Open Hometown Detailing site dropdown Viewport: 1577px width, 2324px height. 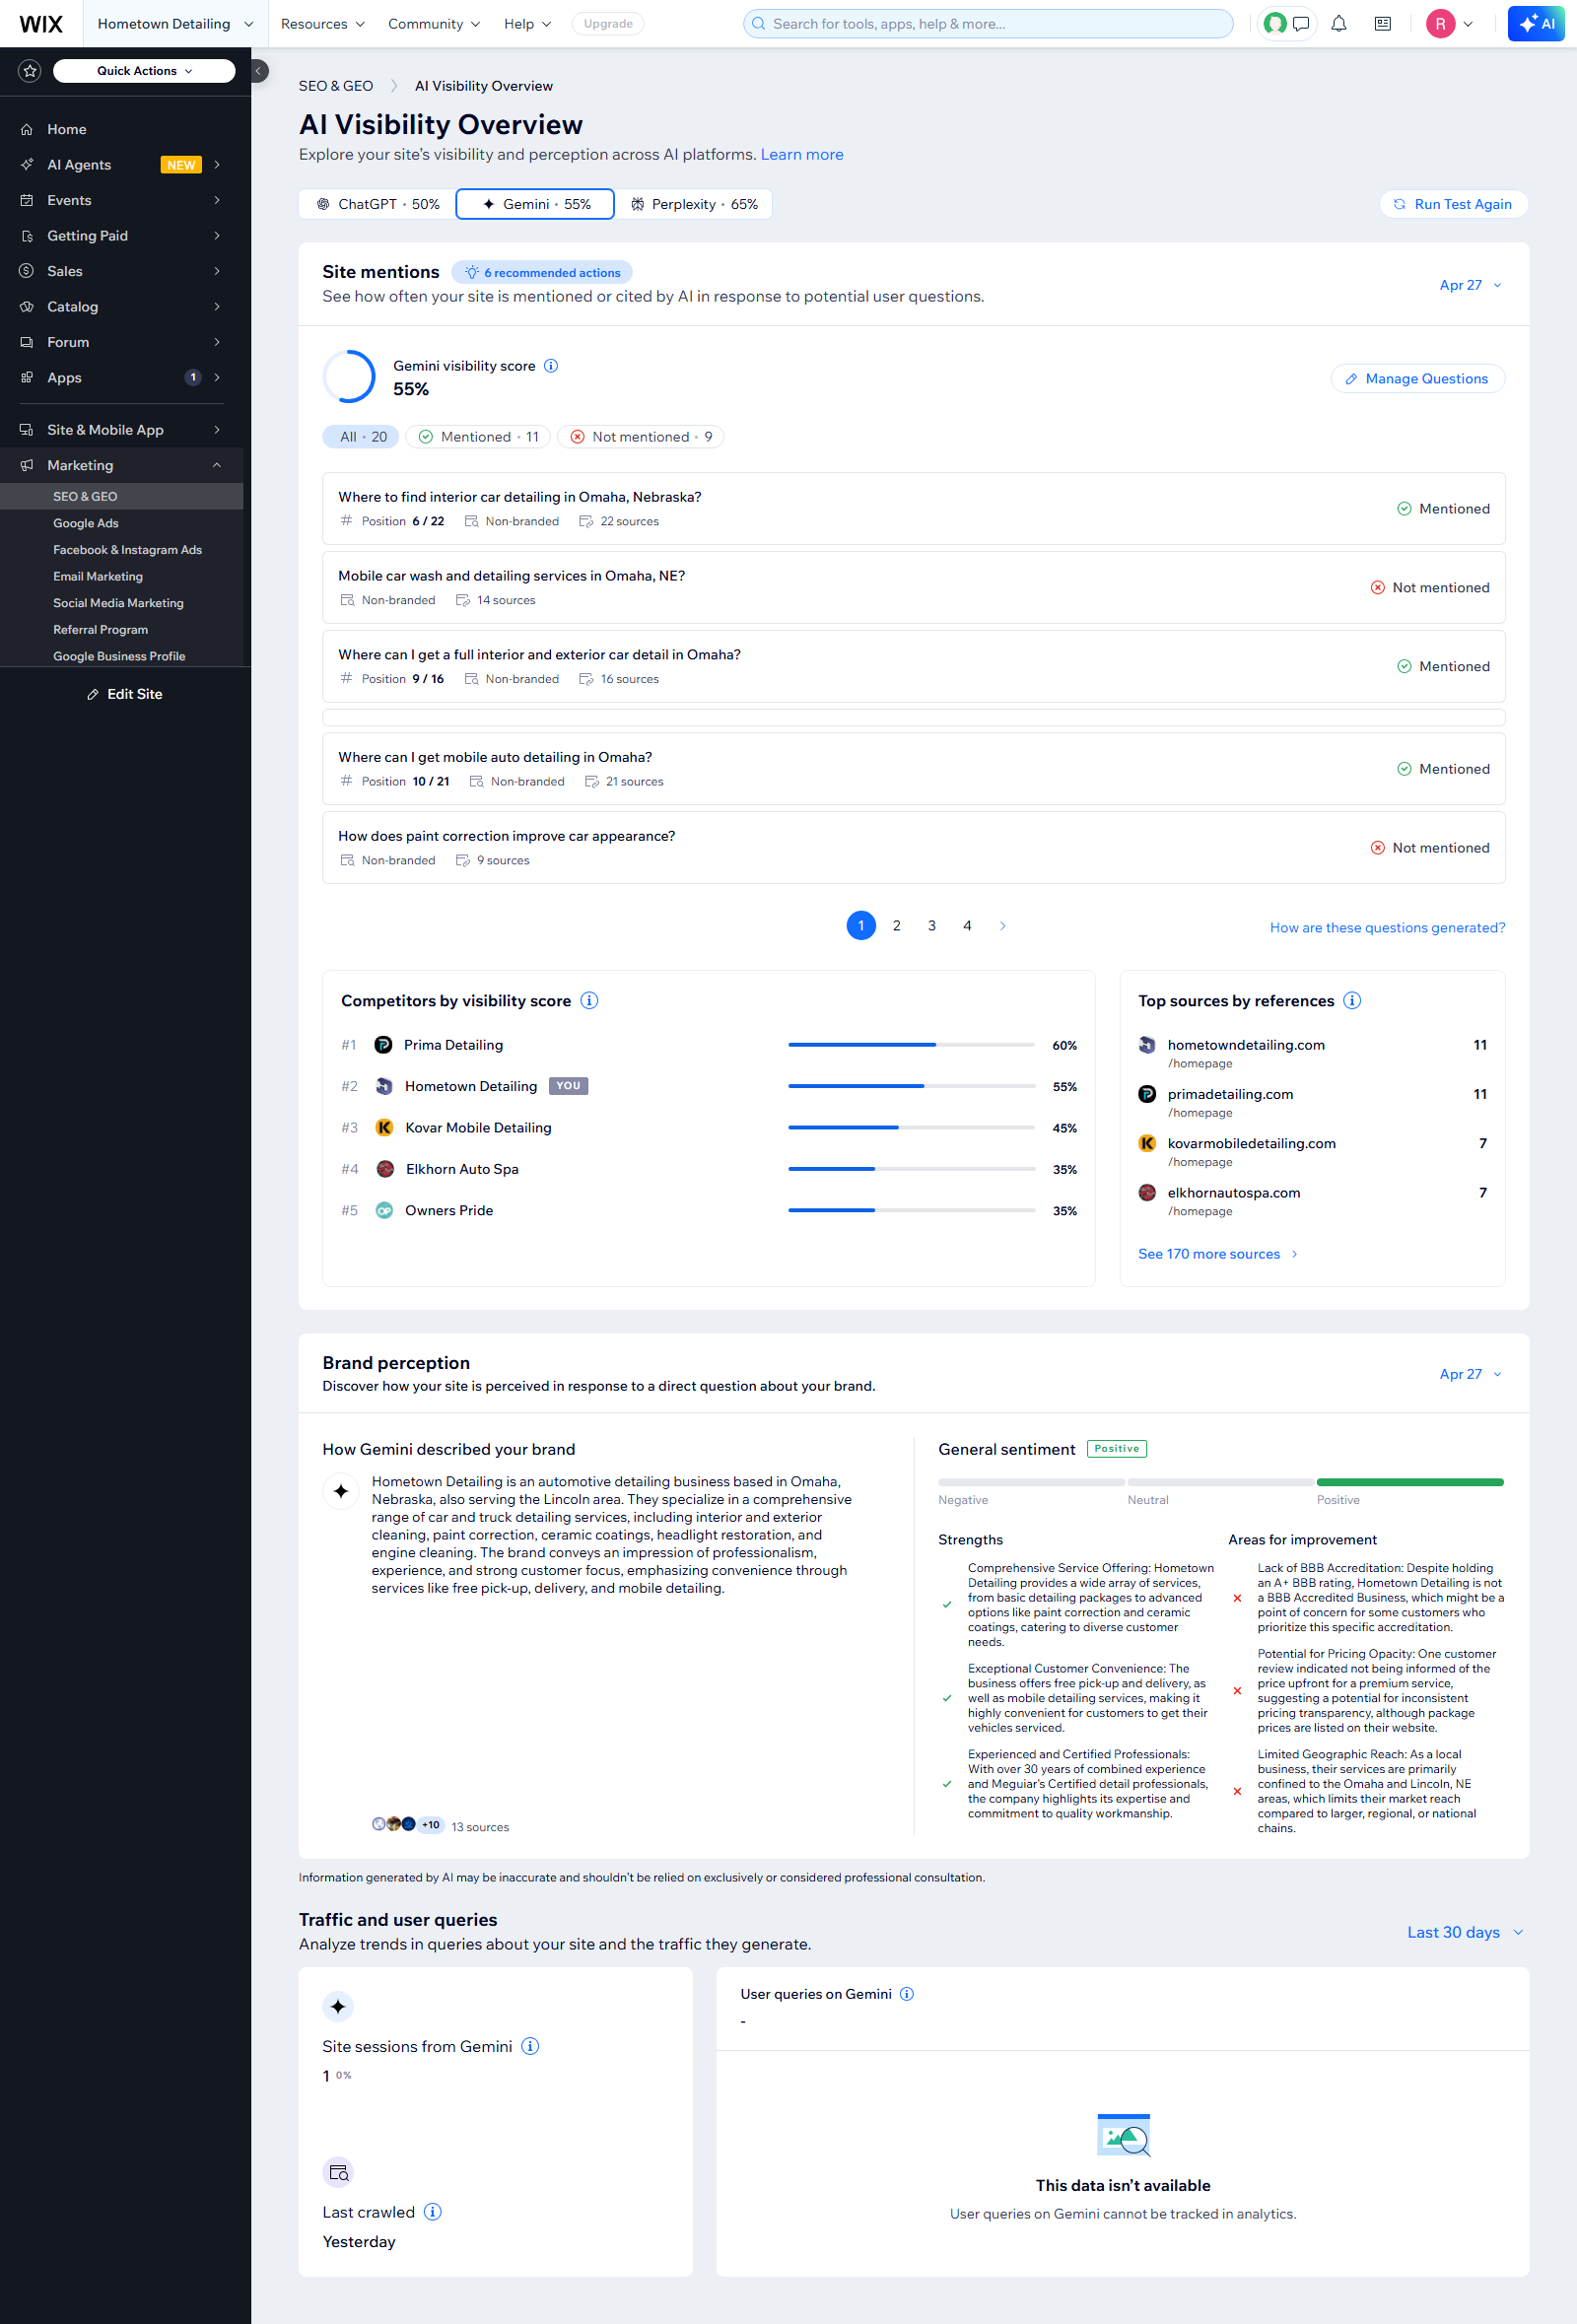pyautogui.click(x=175, y=24)
